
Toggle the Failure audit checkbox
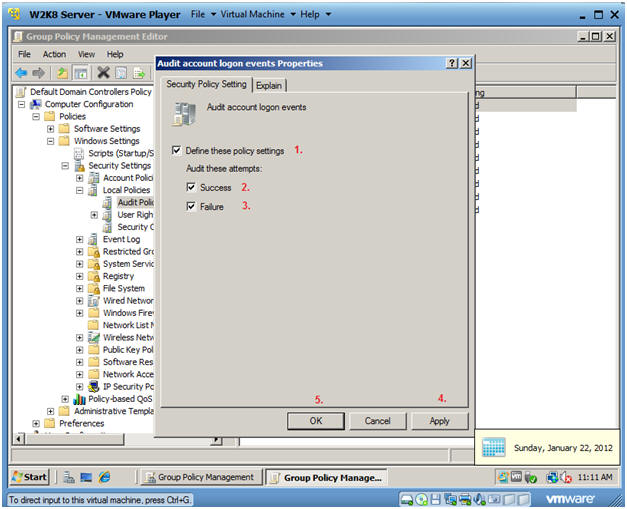tap(191, 206)
